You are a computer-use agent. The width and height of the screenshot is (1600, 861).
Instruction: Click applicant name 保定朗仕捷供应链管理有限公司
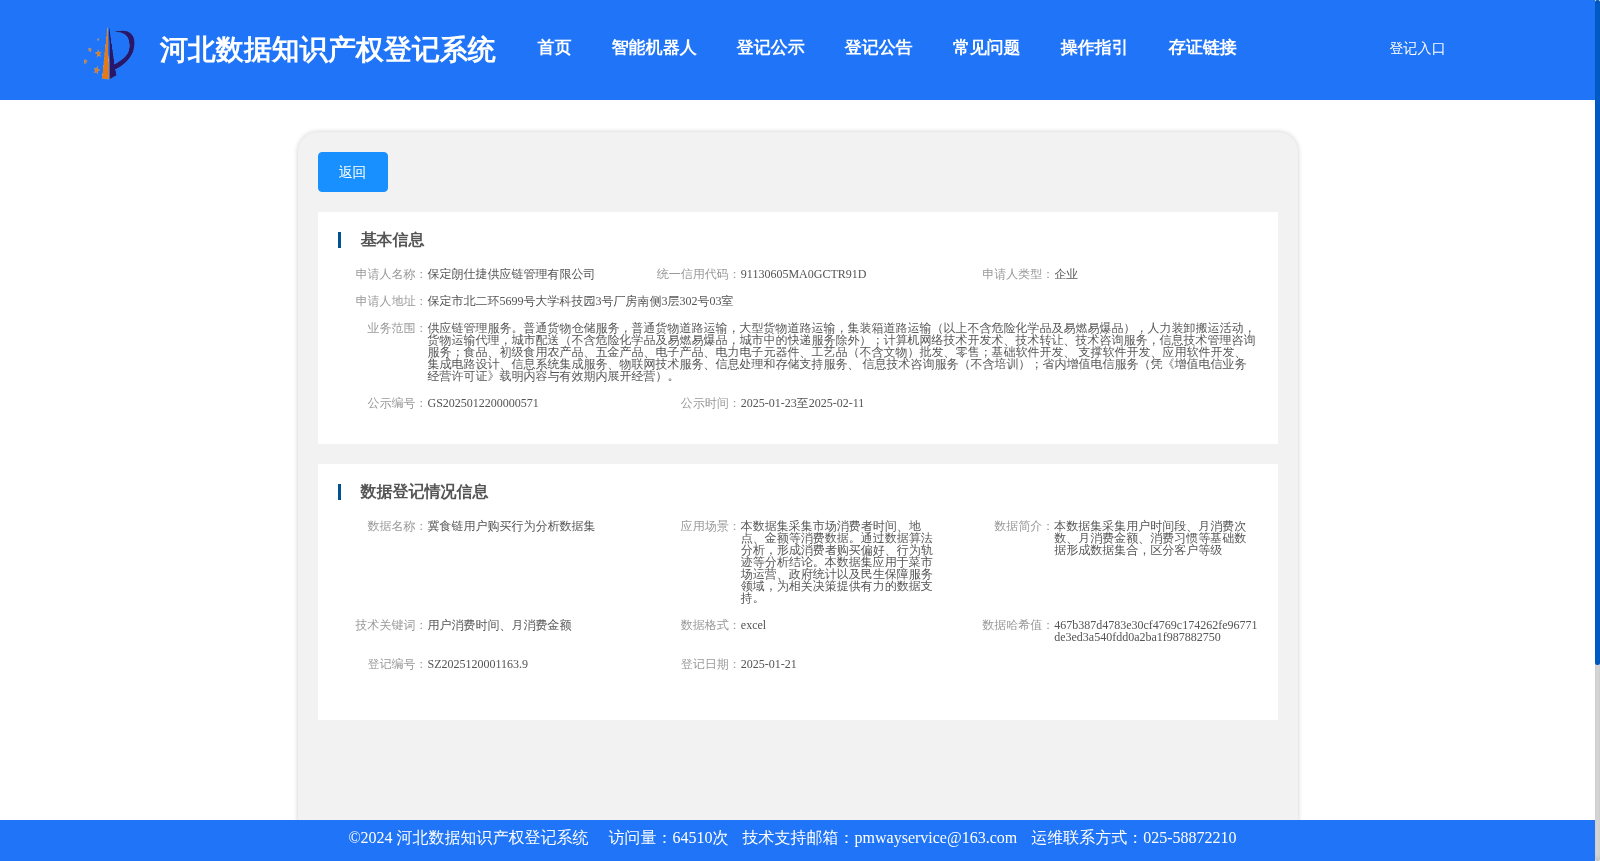[511, 274]
